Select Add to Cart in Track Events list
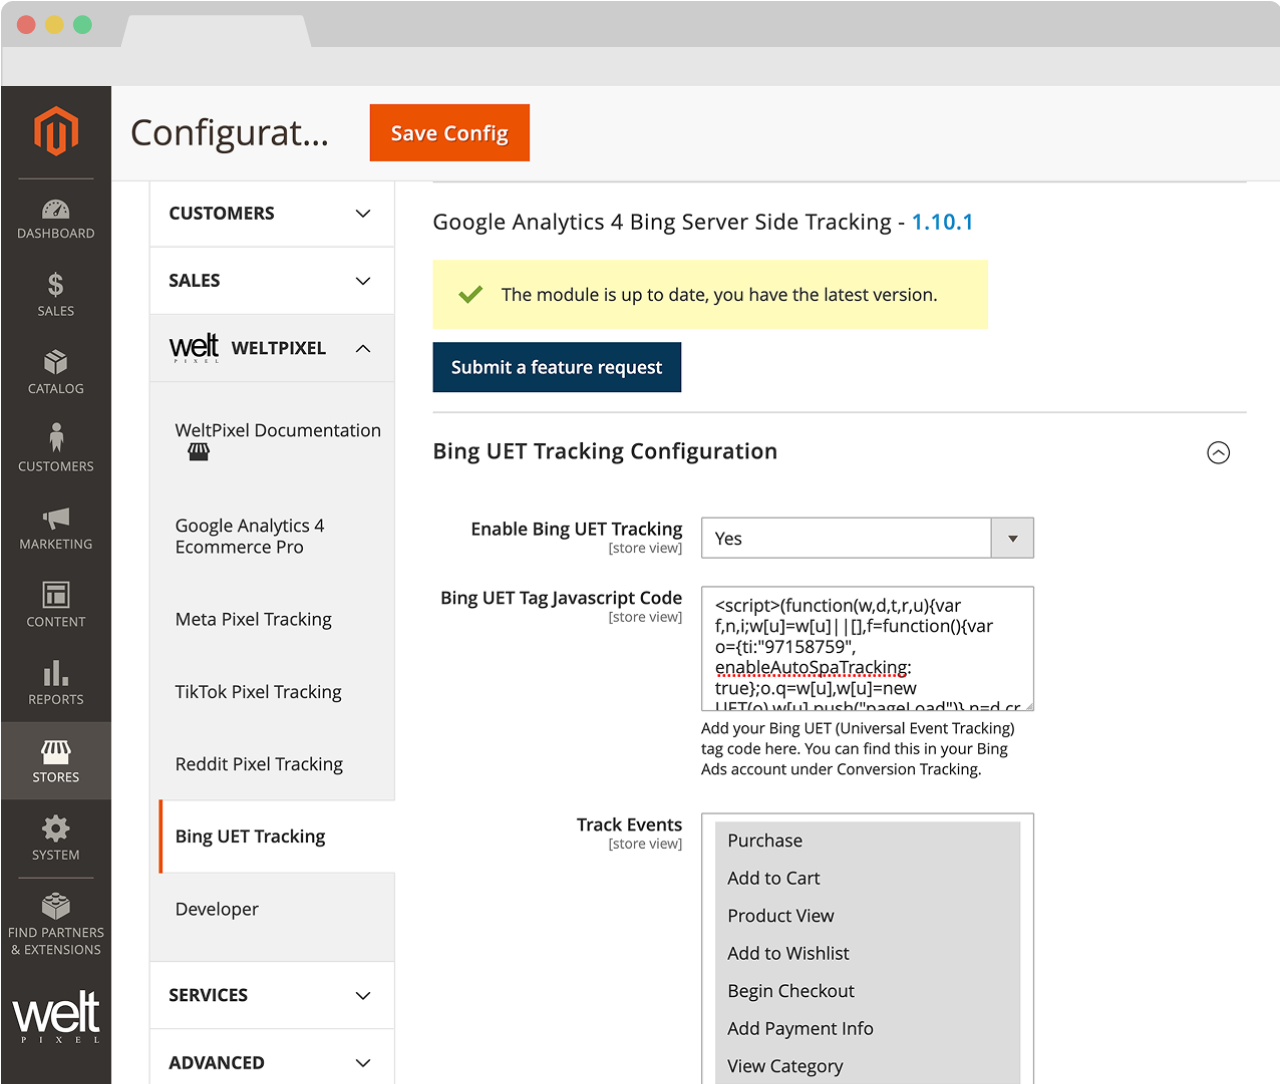1280x1084 pixels. pos(773,878)
